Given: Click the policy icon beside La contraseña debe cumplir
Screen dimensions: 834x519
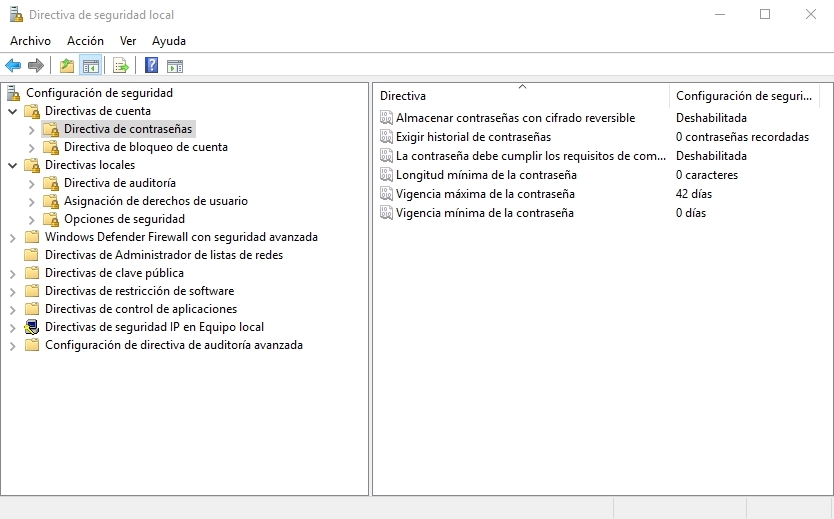Looking at the screenshot, I should click(386, 156).
